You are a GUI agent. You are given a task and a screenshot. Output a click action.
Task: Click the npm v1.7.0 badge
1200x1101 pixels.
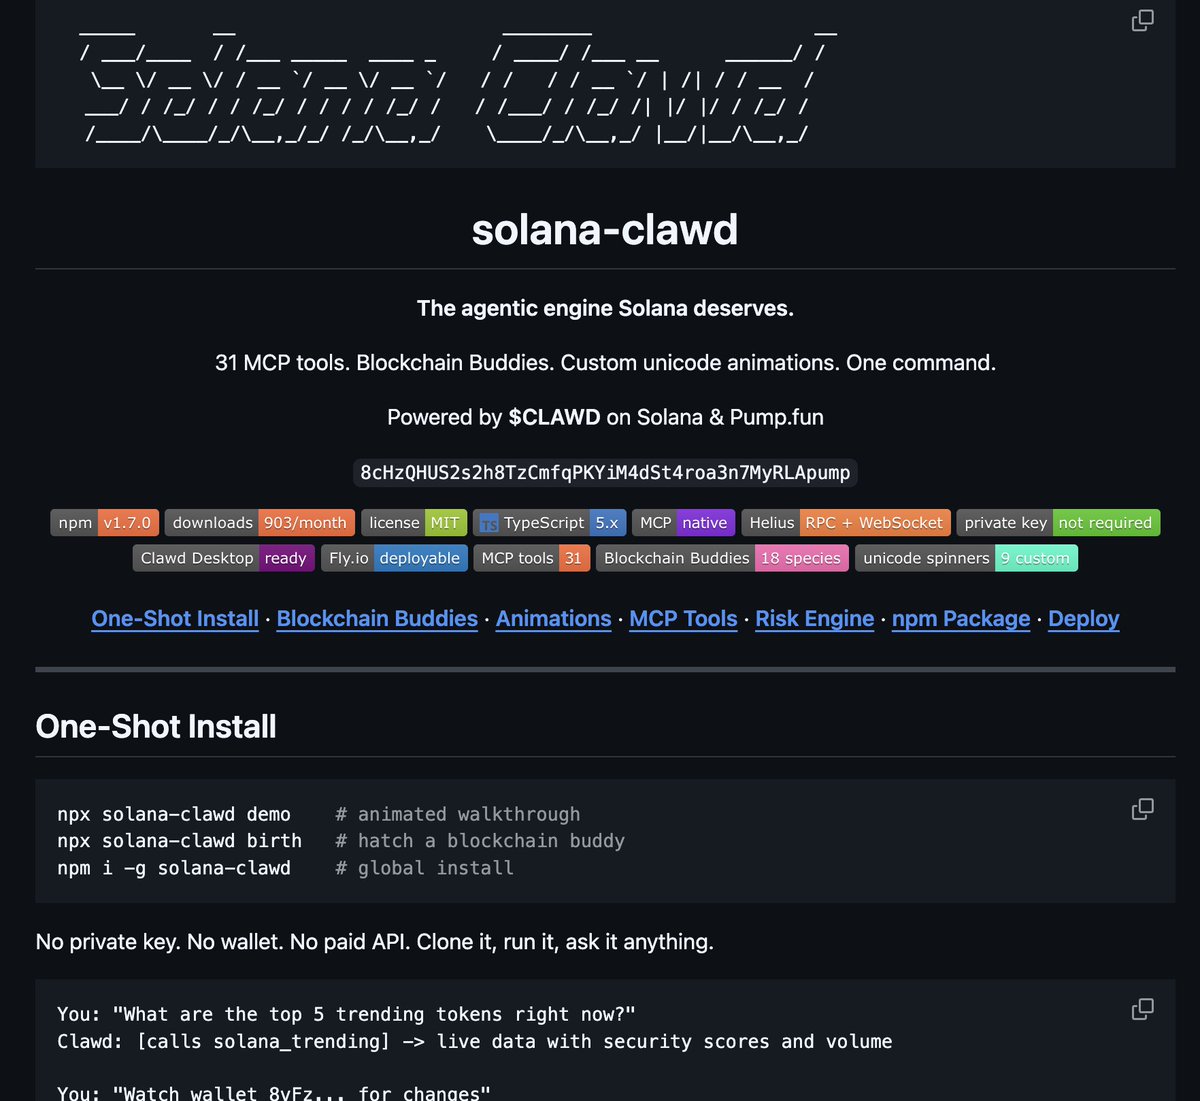click(104, 523)
